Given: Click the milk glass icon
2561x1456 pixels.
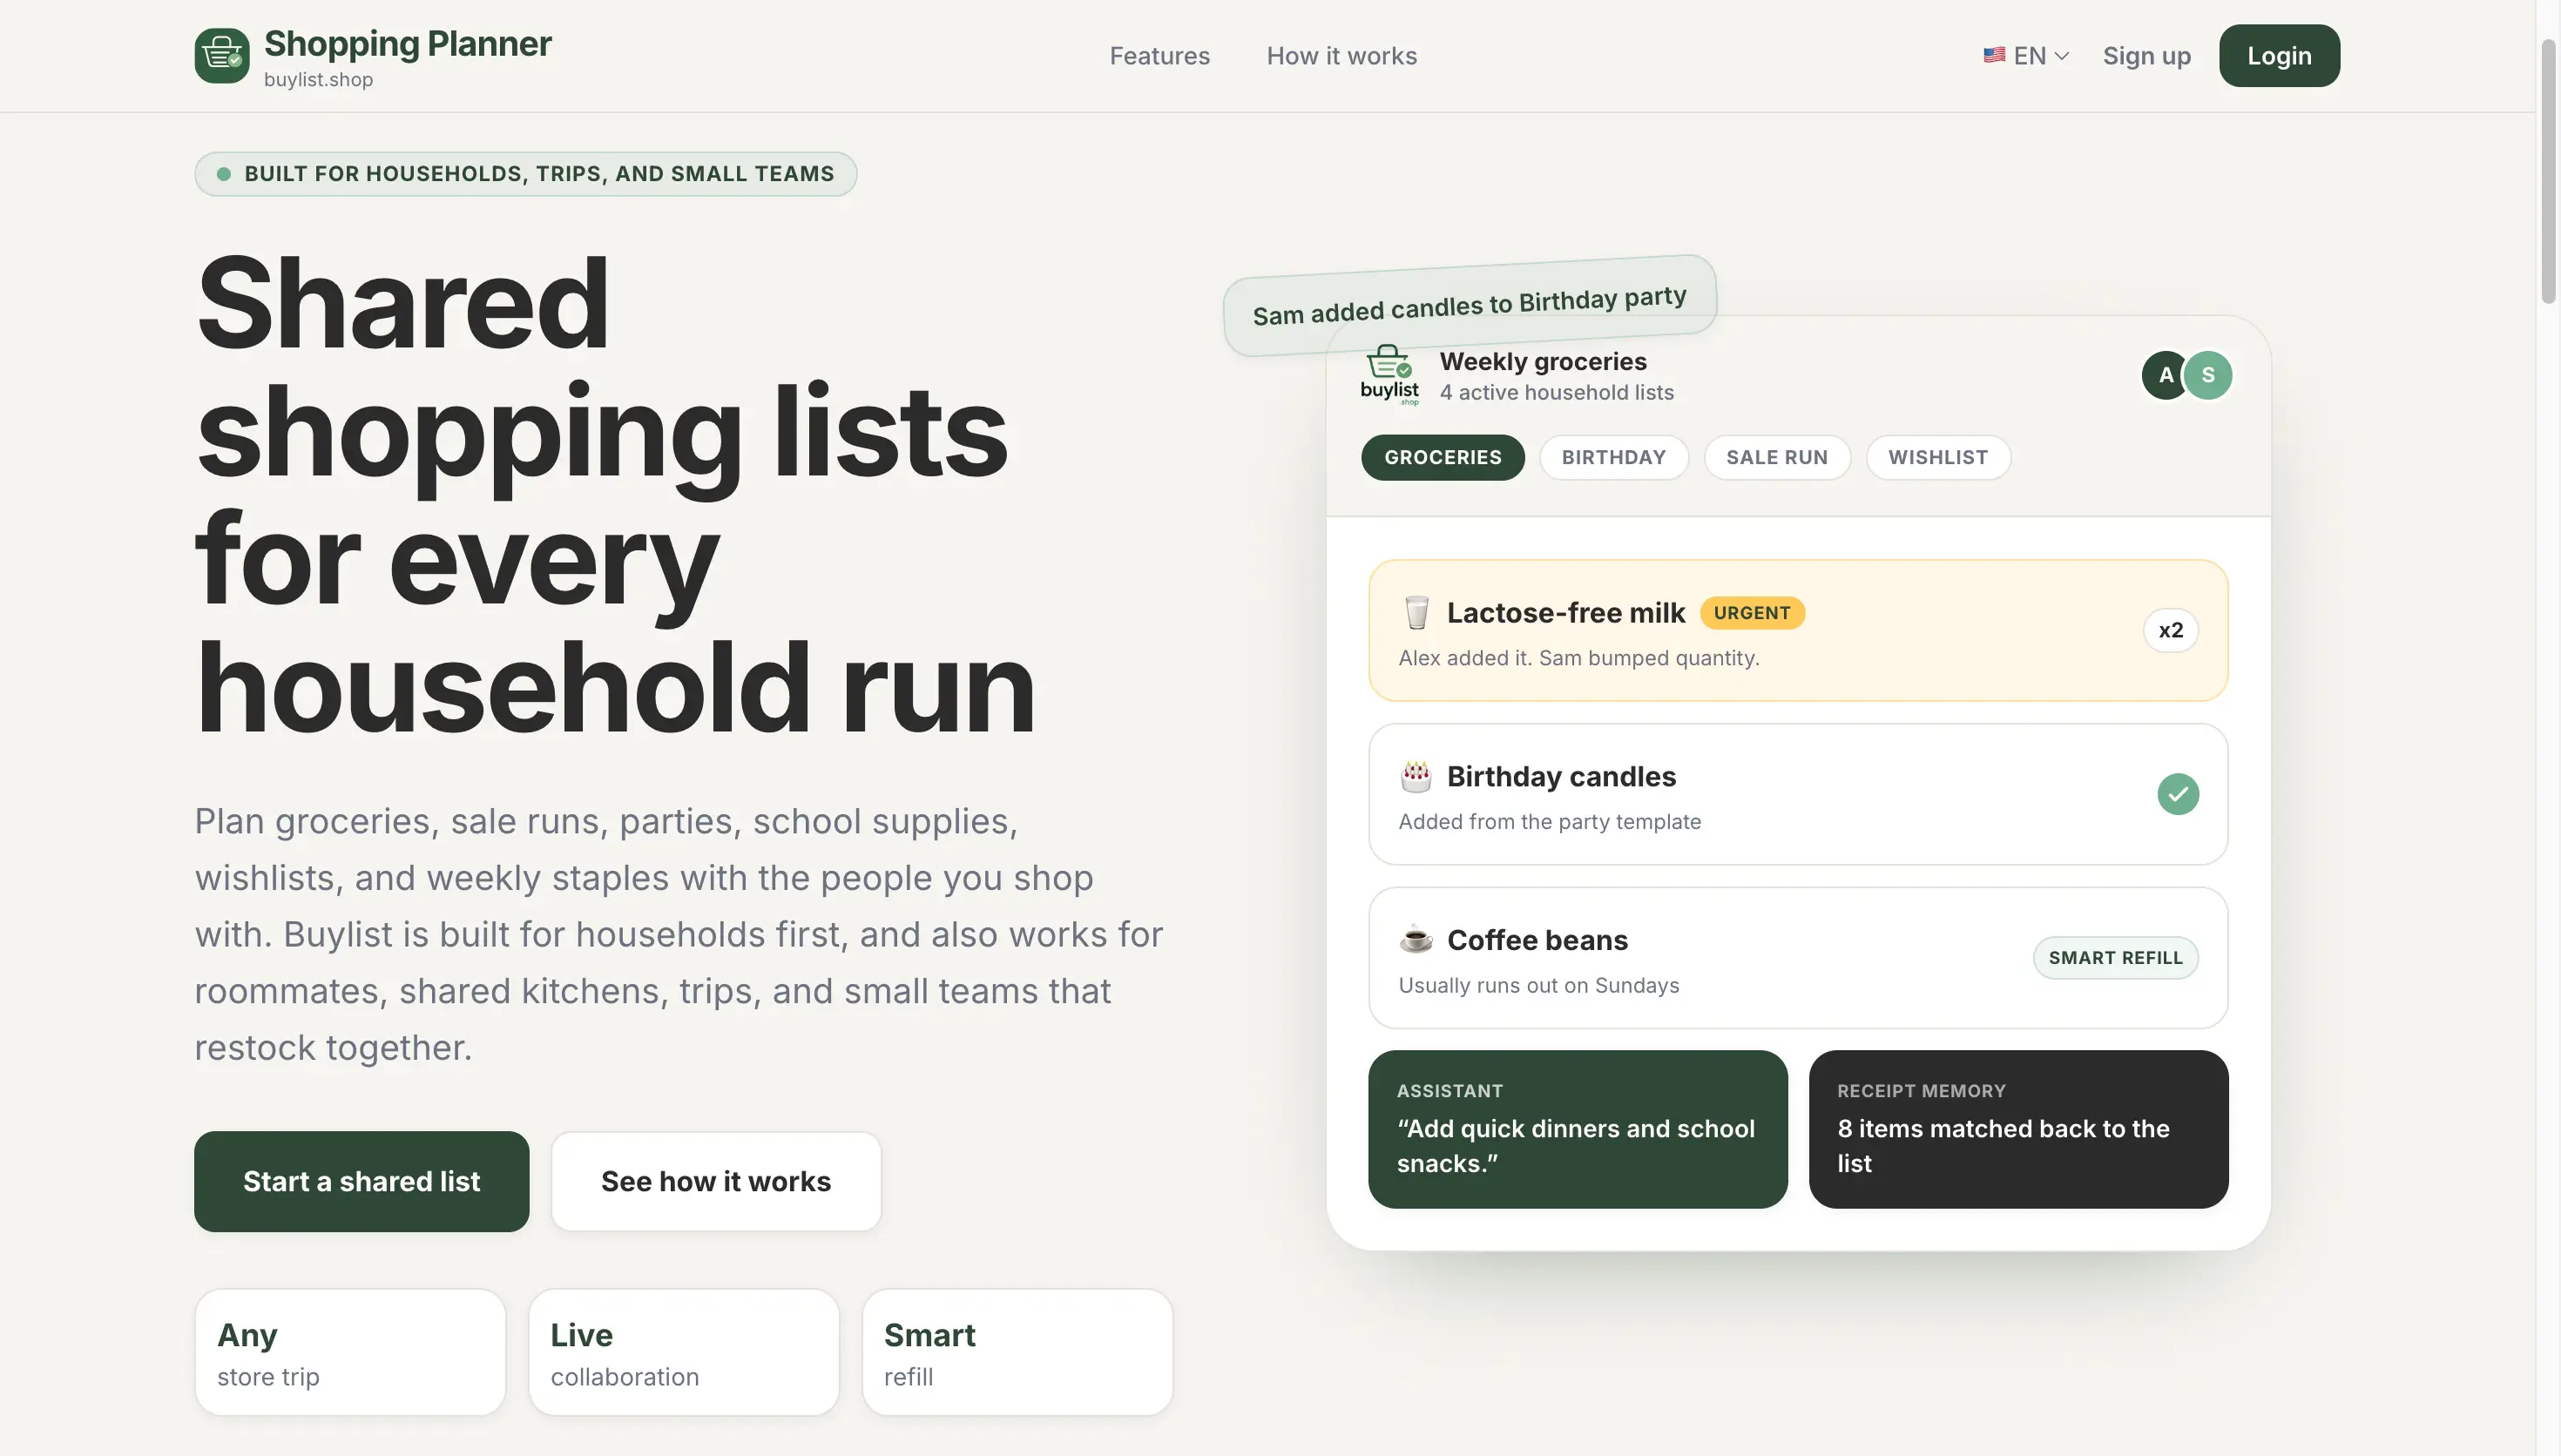Looking at the screenshot, I should point(1416,613).
